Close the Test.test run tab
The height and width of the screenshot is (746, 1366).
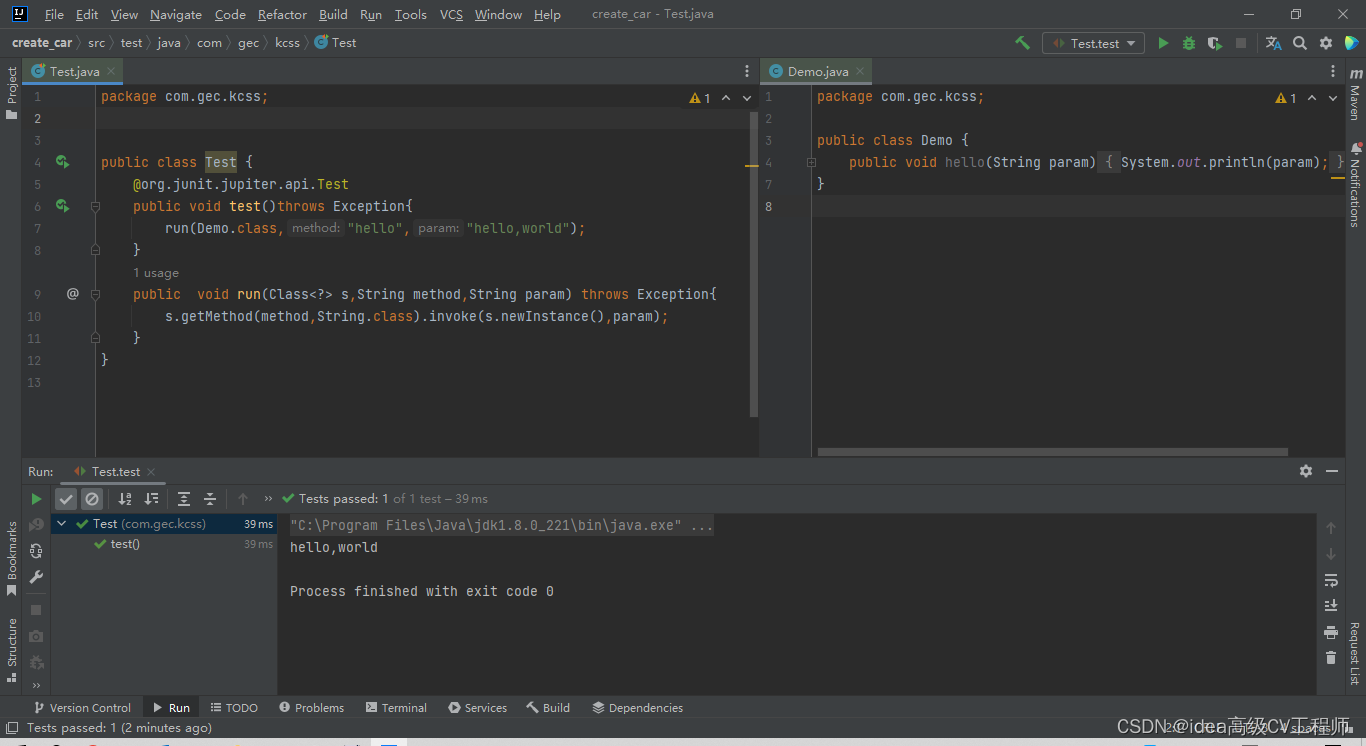tap(151, 471)
